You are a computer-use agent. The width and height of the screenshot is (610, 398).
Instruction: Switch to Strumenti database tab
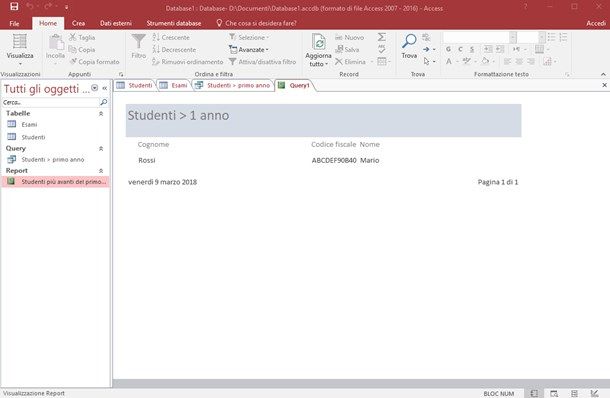[174, 23]
